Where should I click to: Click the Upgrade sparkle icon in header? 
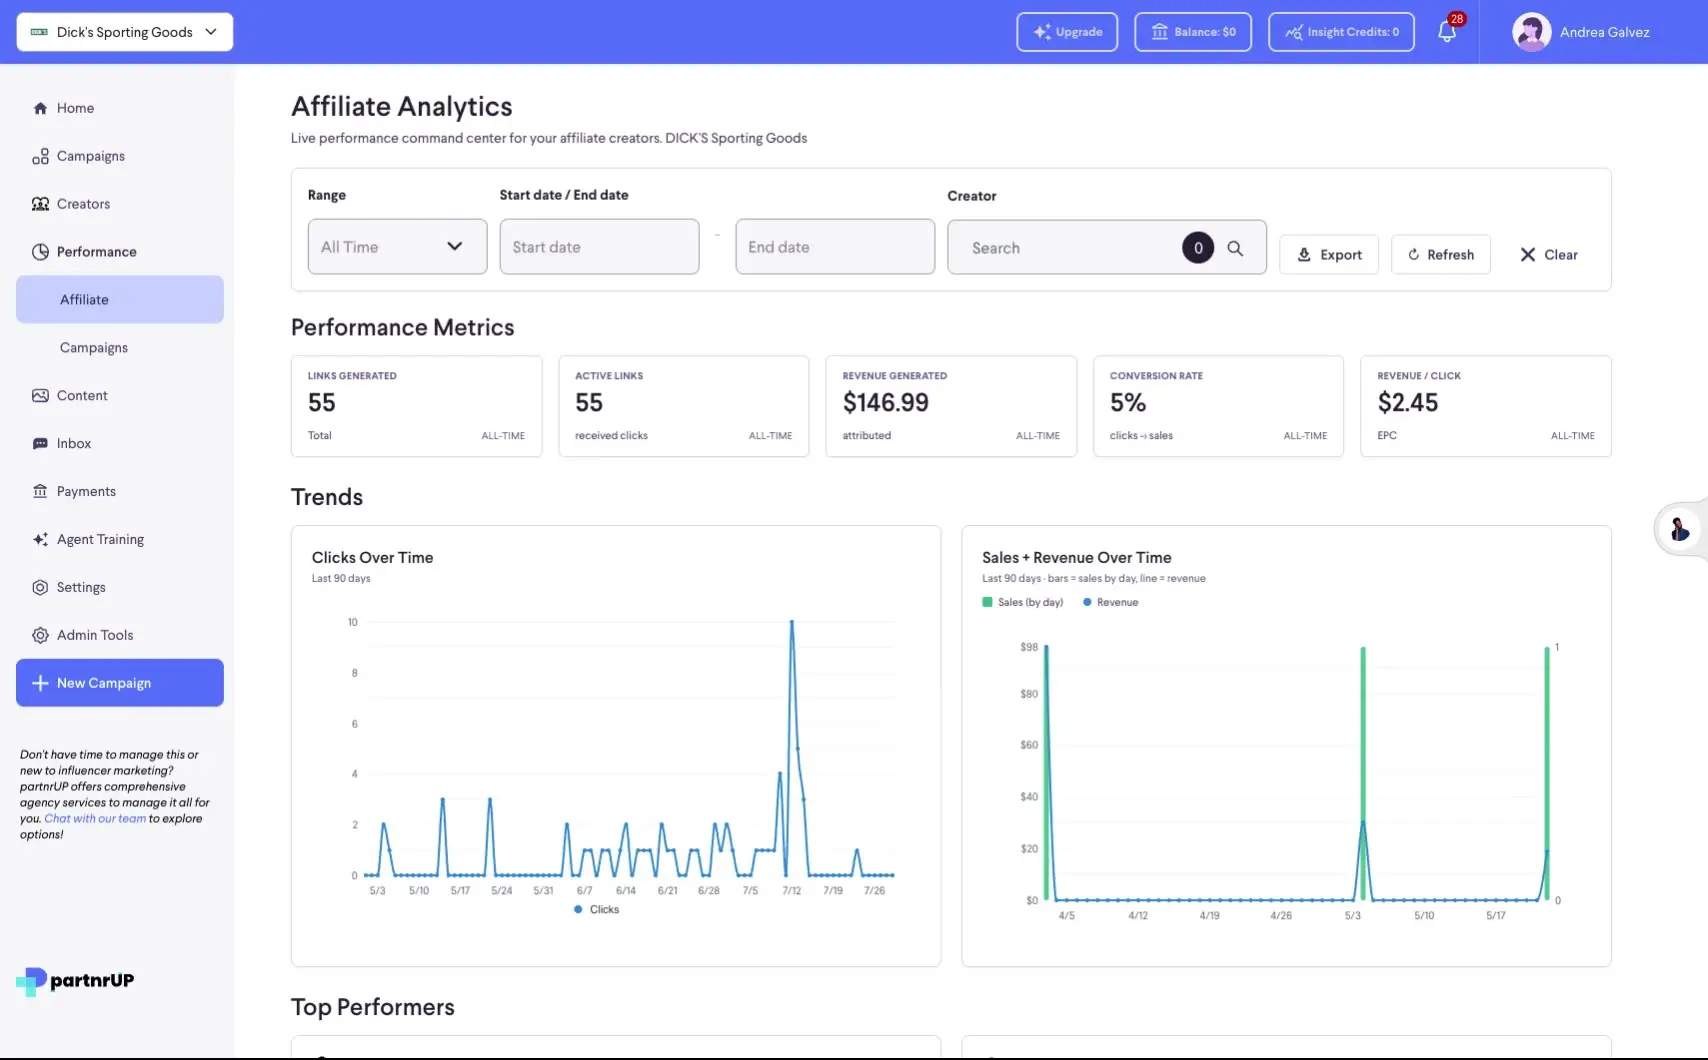(1042, 32)
